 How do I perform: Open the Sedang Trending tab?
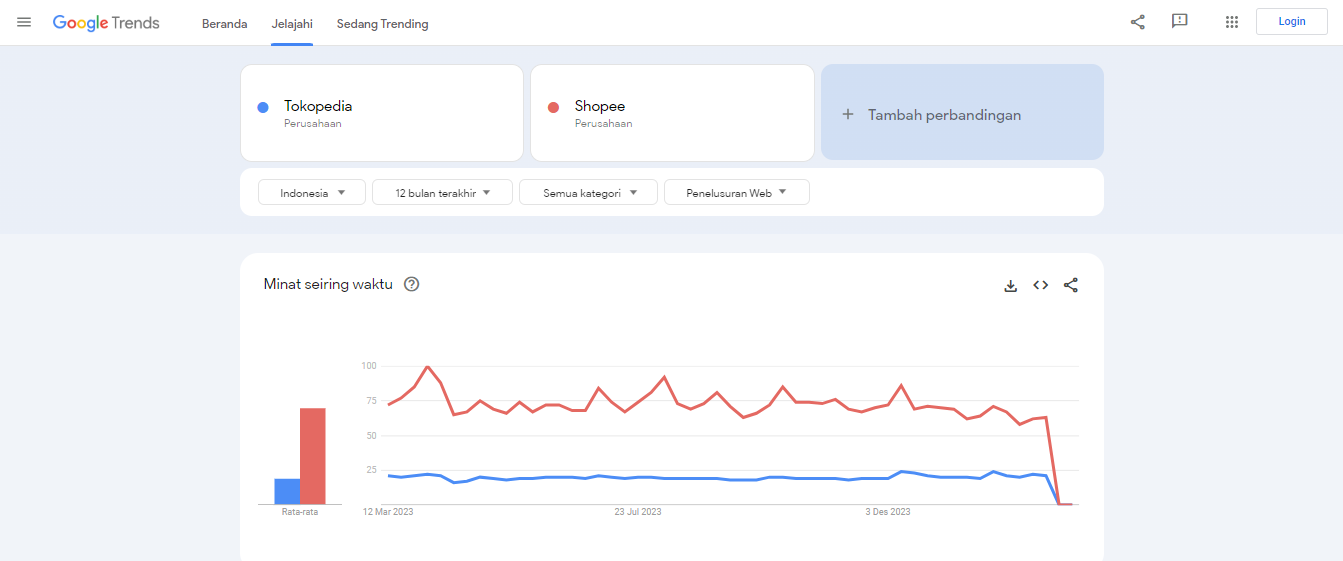382,24
